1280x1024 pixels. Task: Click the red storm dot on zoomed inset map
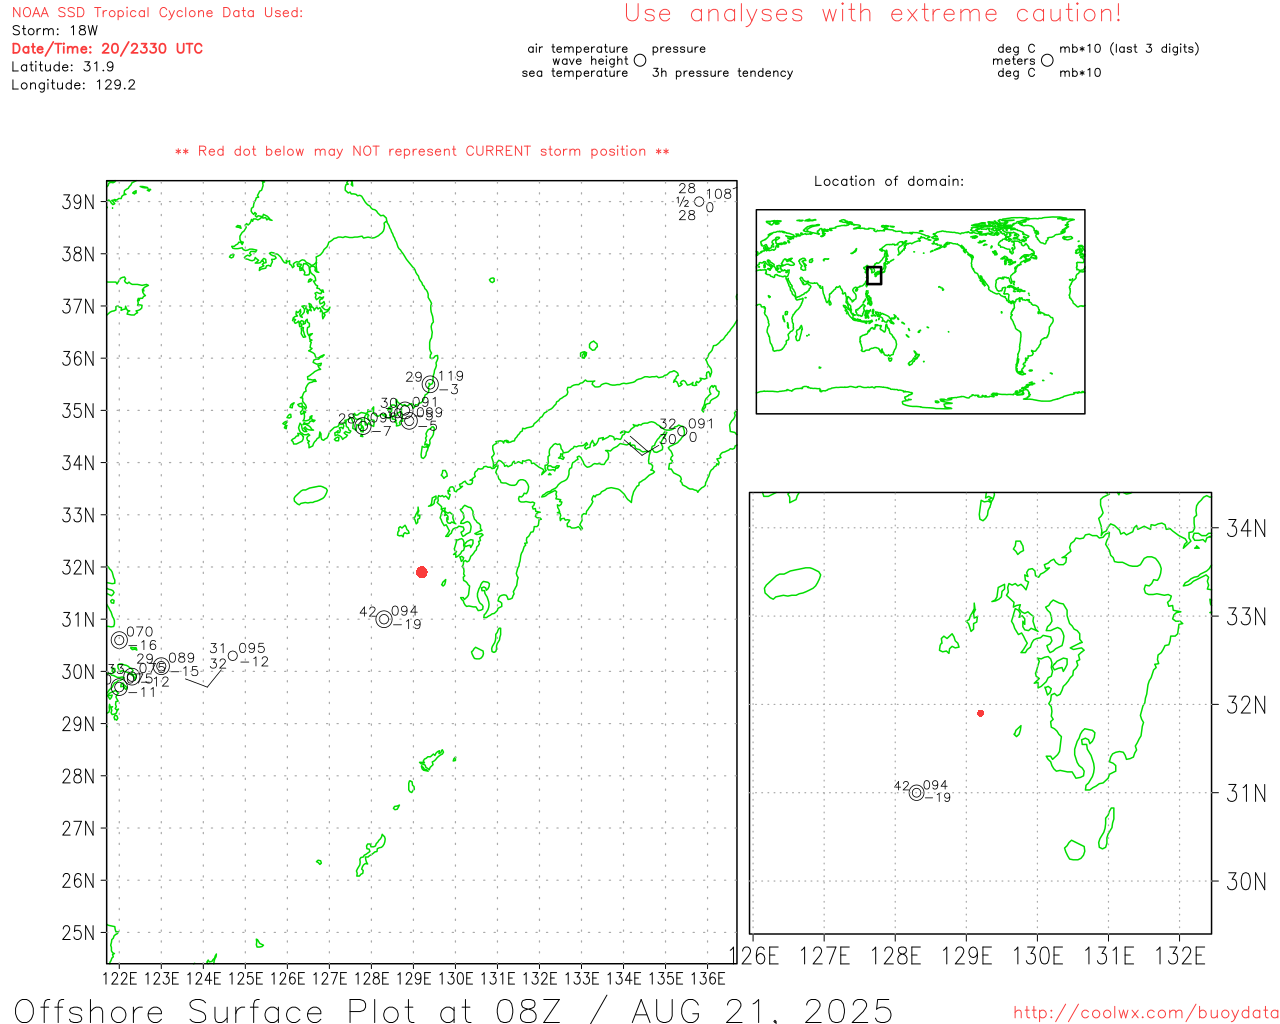click(x=980, y=713)
